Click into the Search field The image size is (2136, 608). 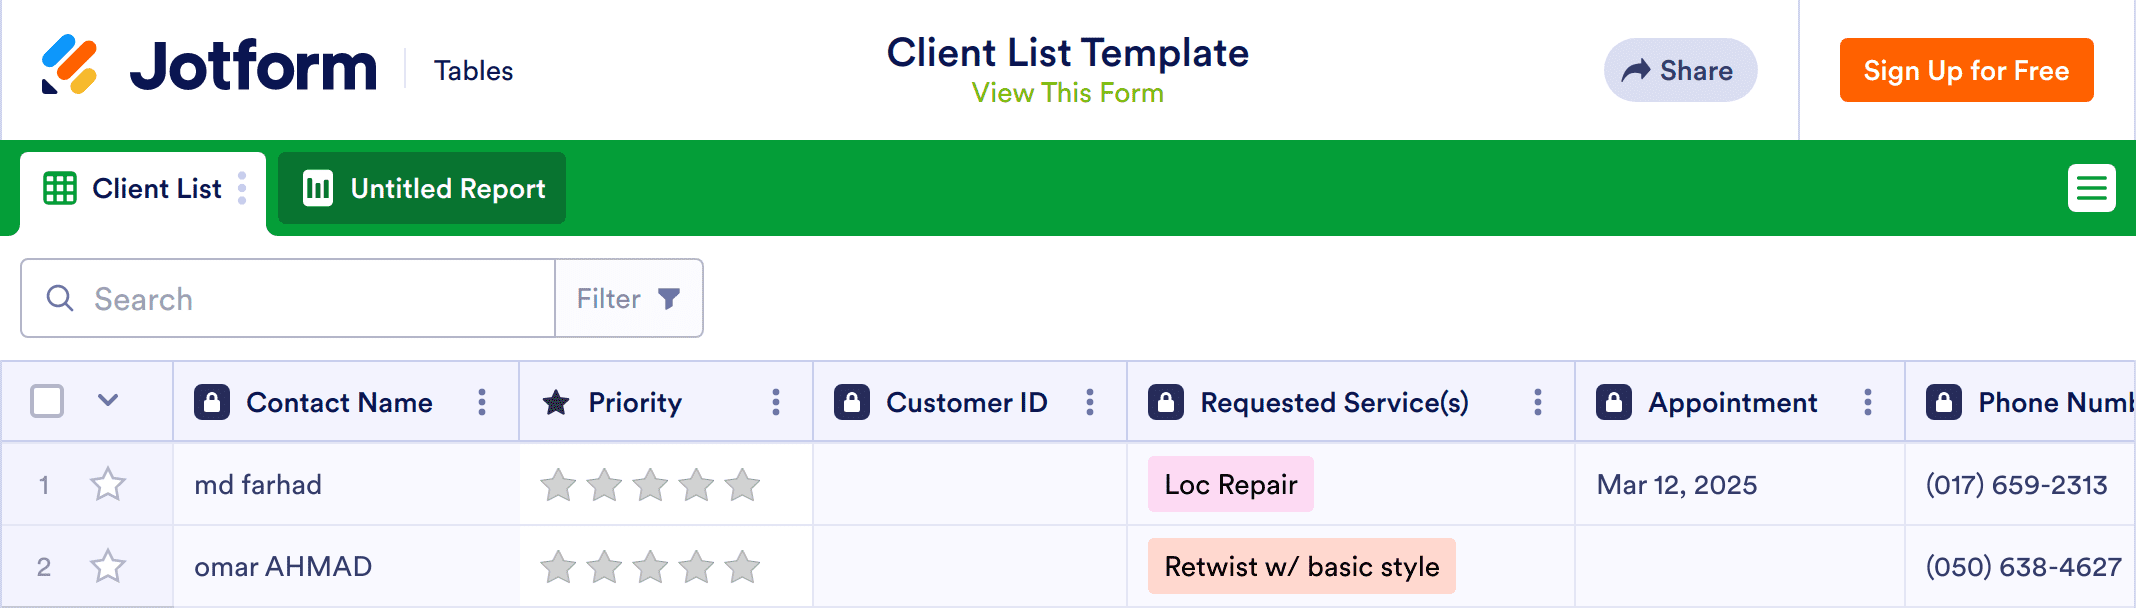click(300, 299)
